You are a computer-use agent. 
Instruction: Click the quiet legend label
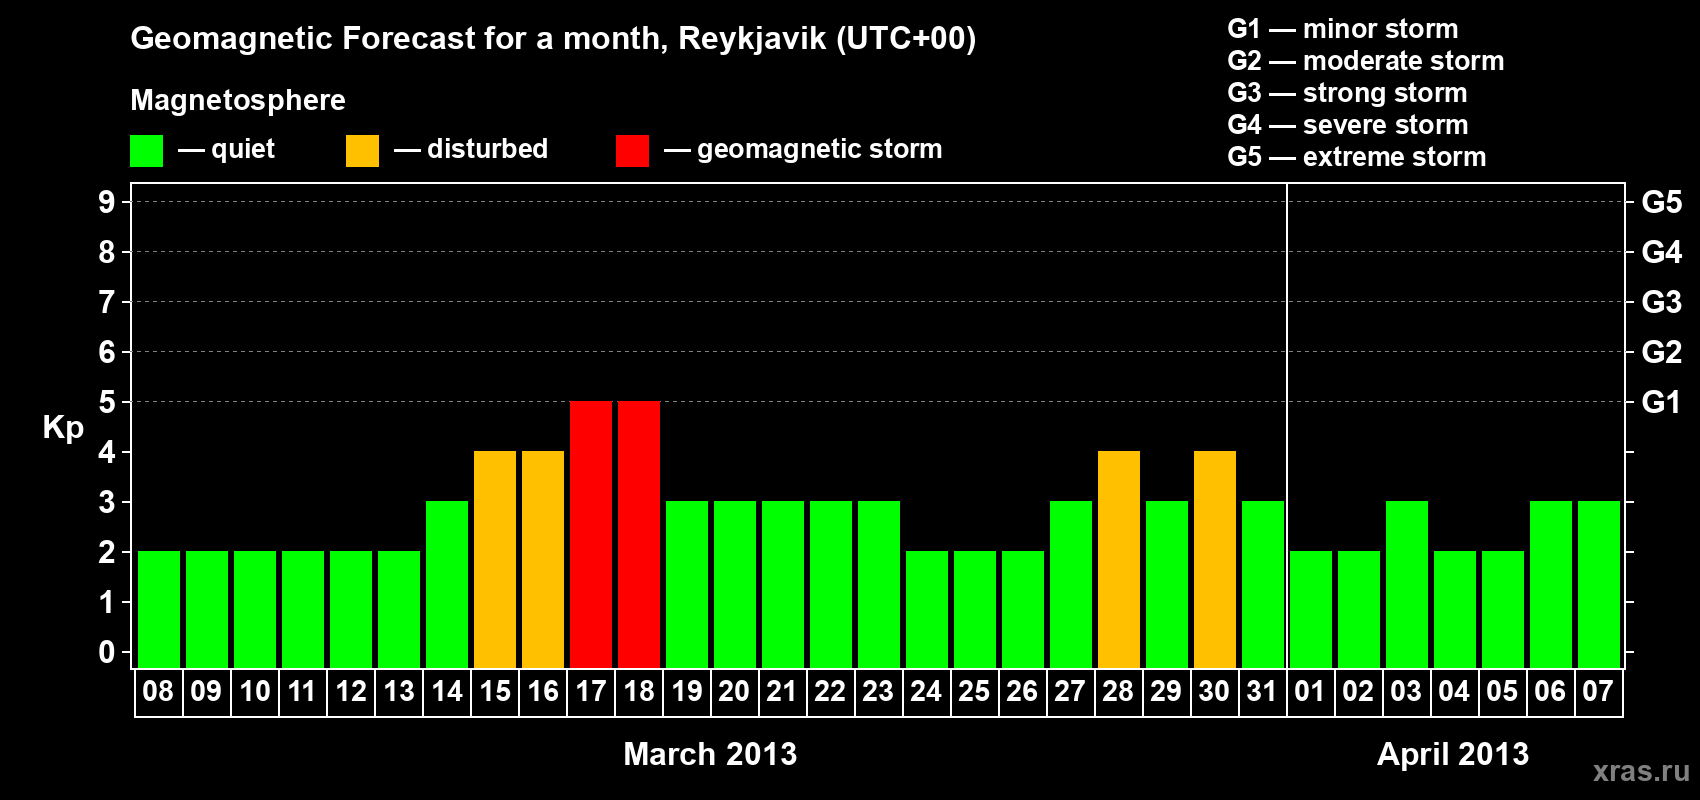point(243,149)
